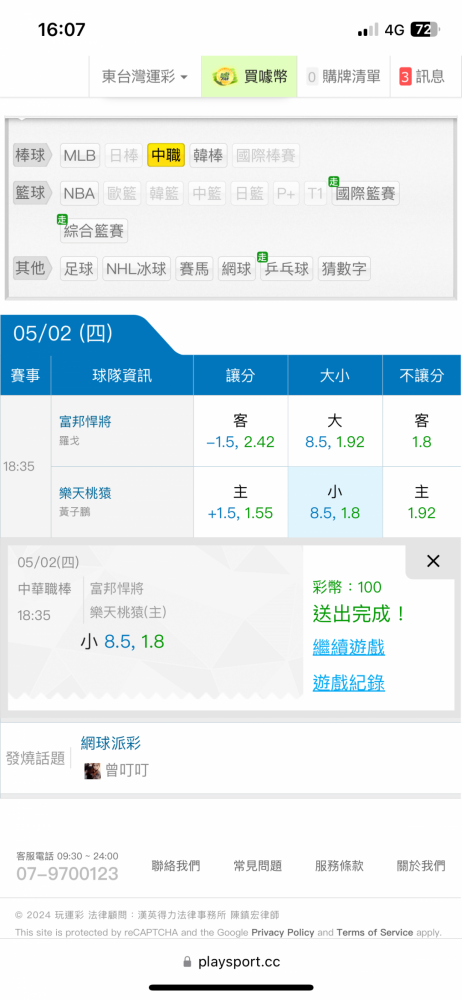Image resolution: width=462 pixels, height=1000 pixels.
Task: Select the 猜數字 category
Action: pos(344,268)
